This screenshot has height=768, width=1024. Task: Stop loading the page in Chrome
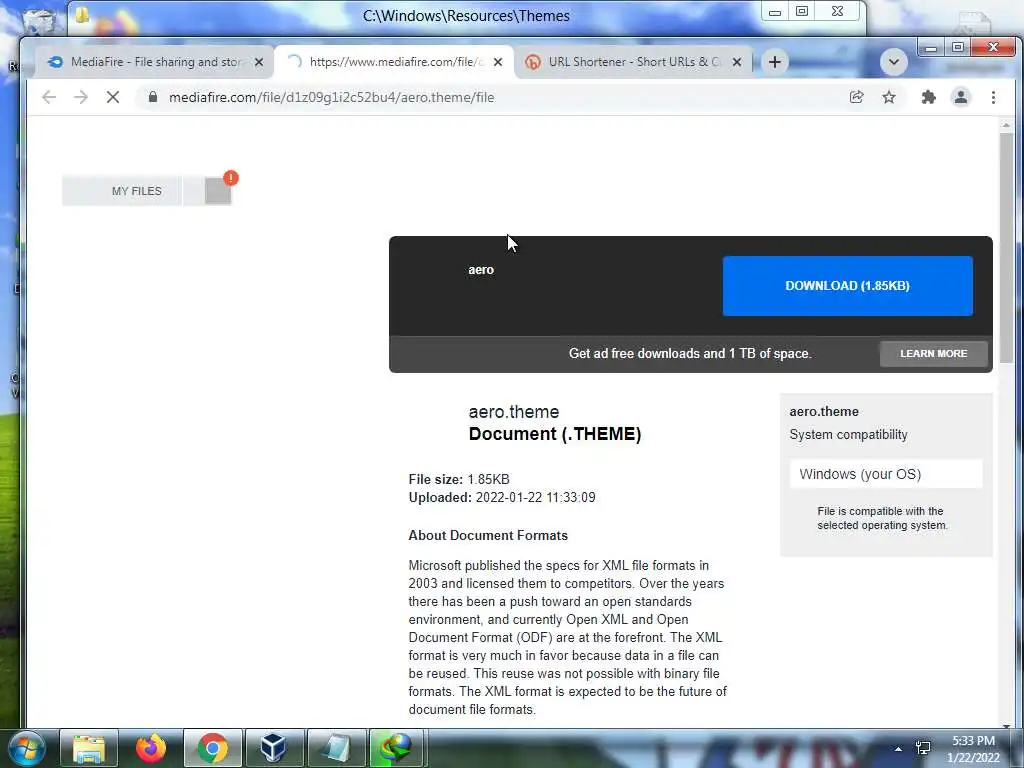tap(113, 97)
